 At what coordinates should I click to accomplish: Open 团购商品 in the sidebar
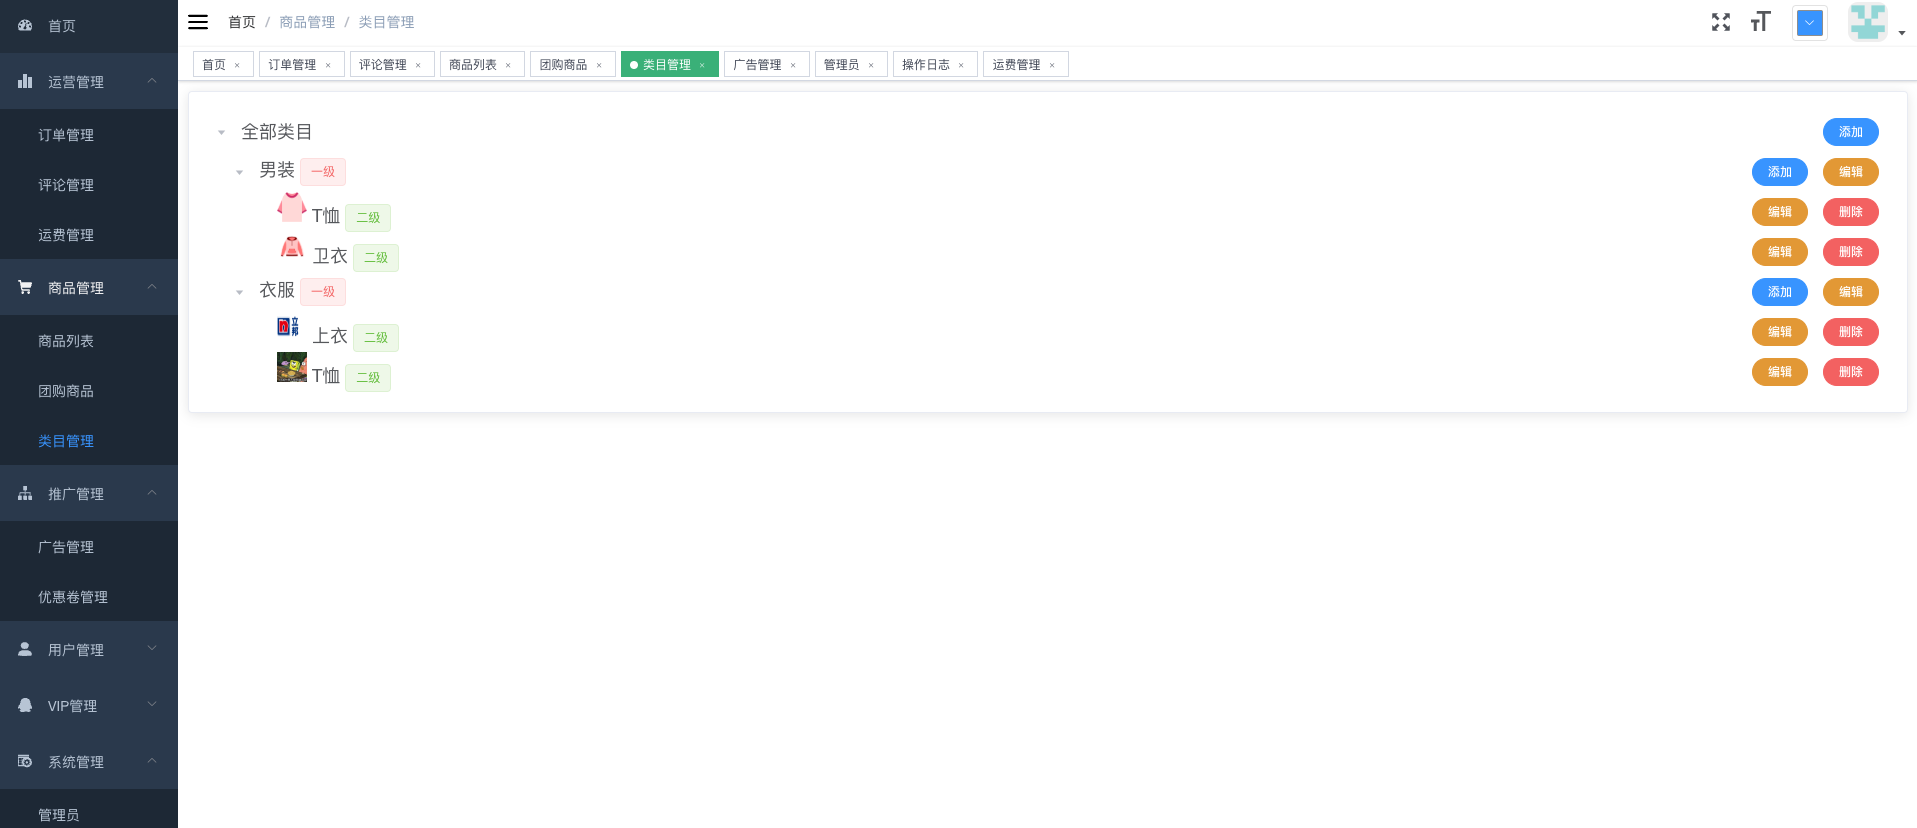click(89, 391)
